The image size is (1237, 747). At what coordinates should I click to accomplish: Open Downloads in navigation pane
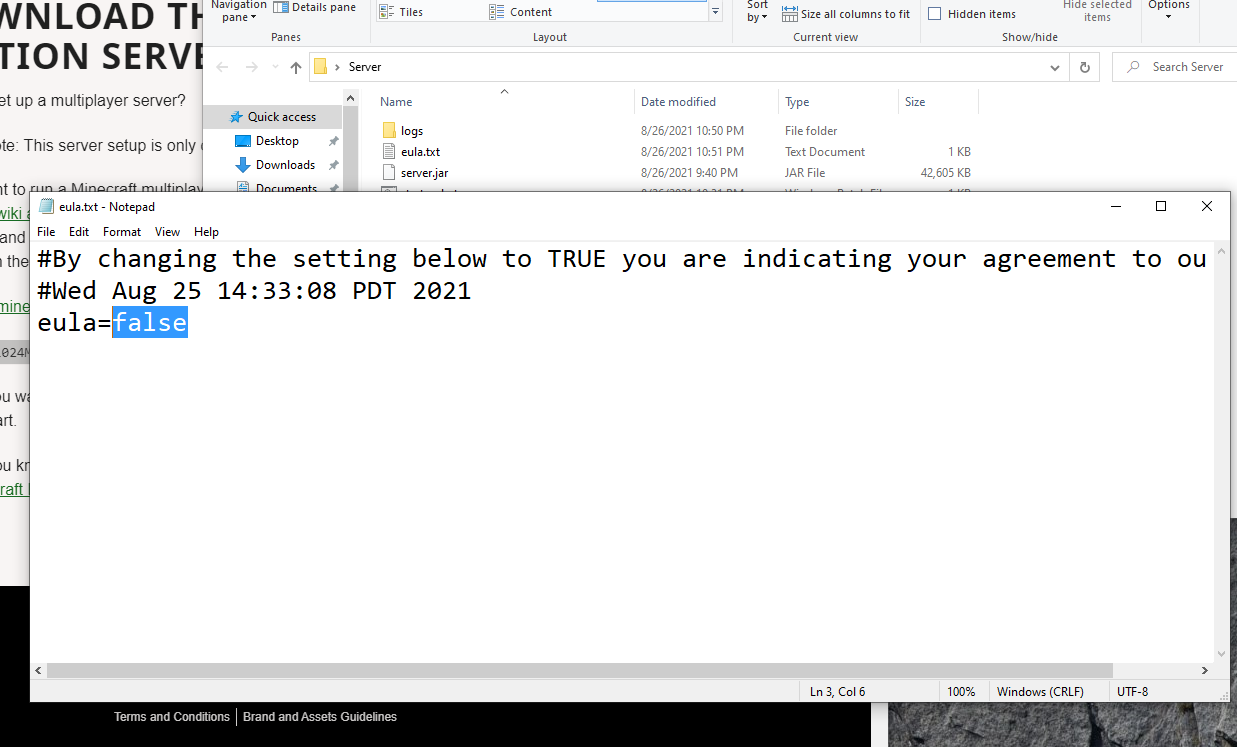285,165
